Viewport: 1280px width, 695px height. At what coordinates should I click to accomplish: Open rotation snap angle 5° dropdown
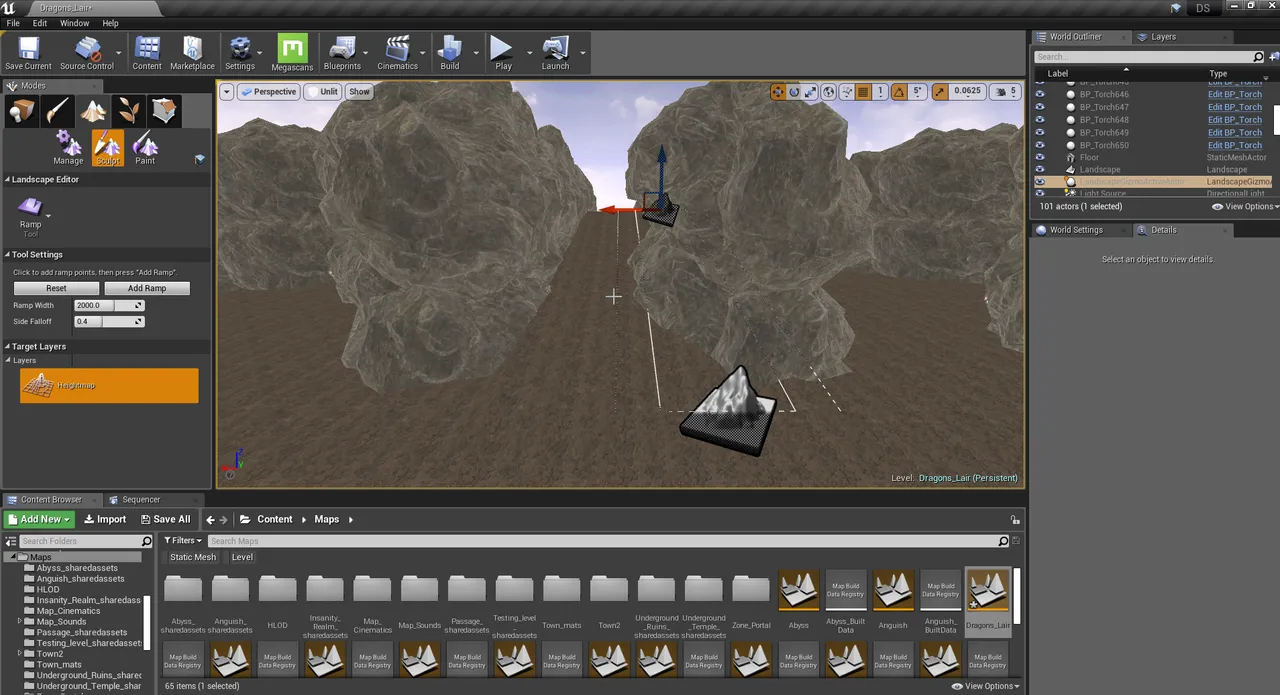[x=917, y=92]
